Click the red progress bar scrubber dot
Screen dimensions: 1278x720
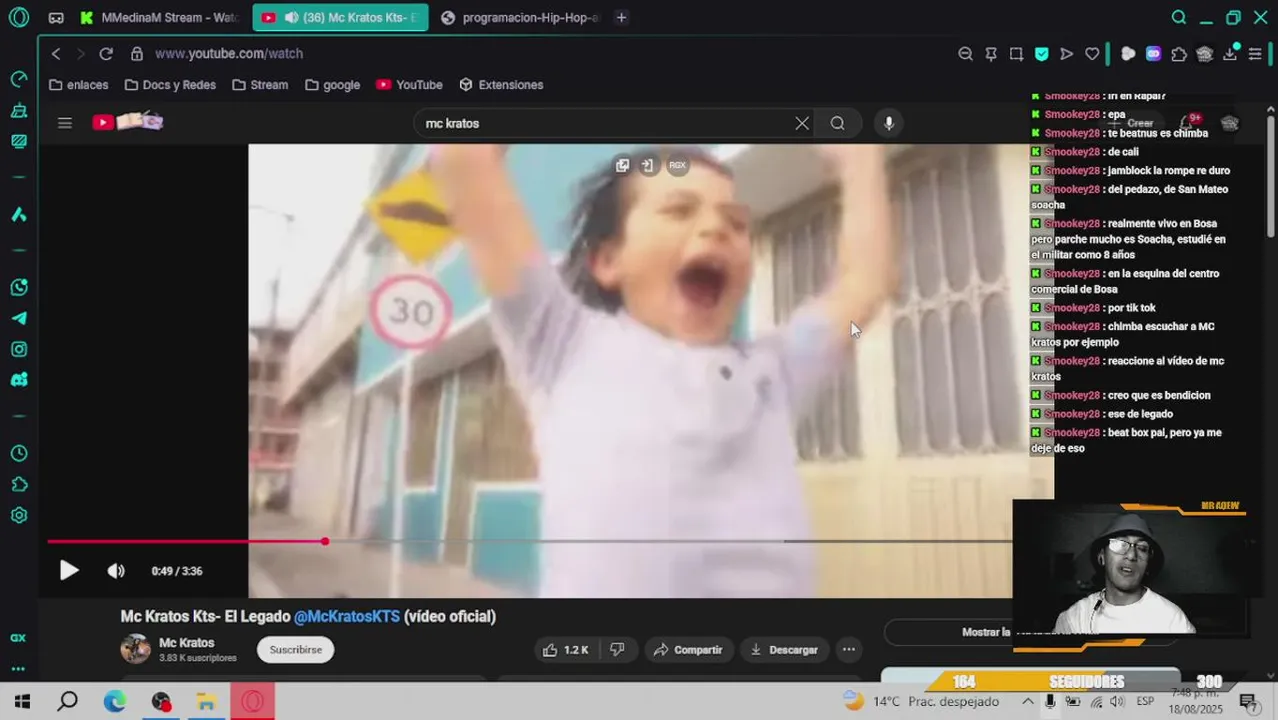click(x=325, y=542)
